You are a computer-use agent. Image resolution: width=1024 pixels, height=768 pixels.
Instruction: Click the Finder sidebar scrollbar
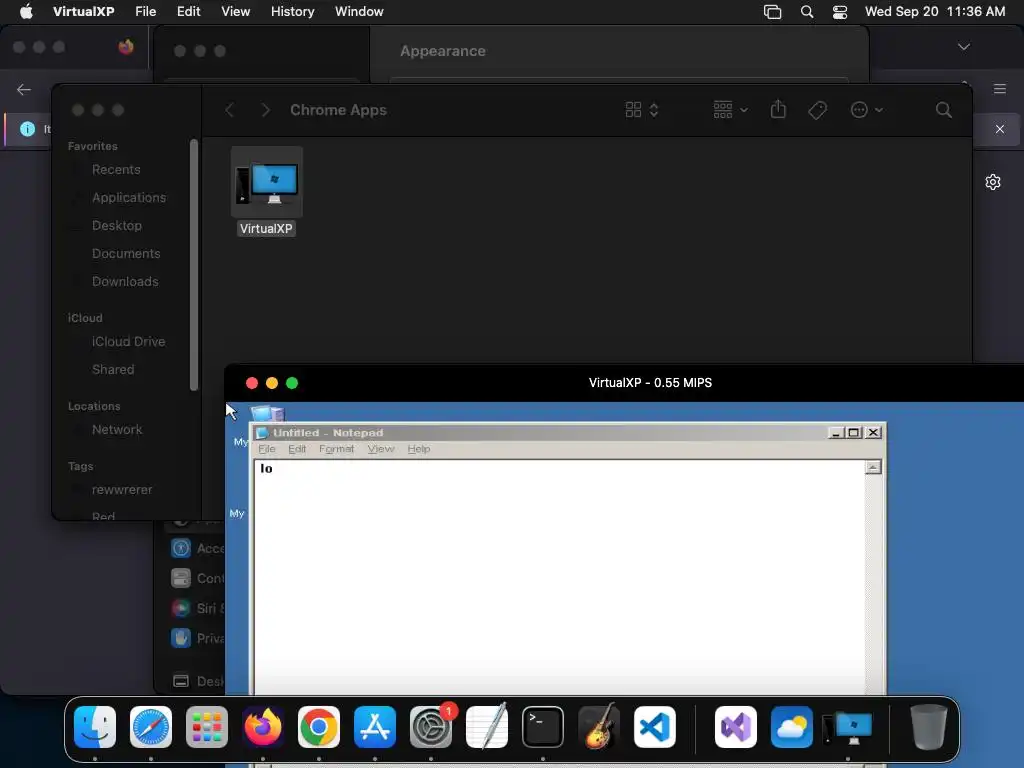[194, 264]
